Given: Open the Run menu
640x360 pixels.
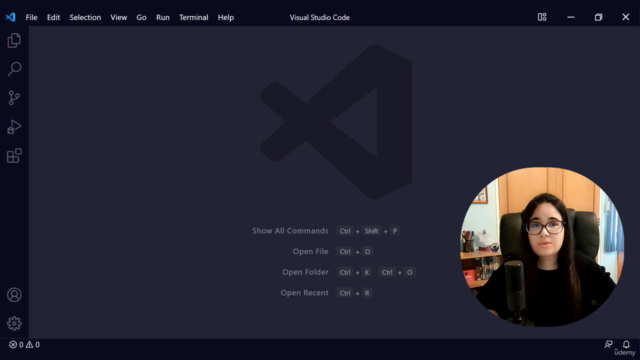Looking at the screenshot, I should (162, 17).
